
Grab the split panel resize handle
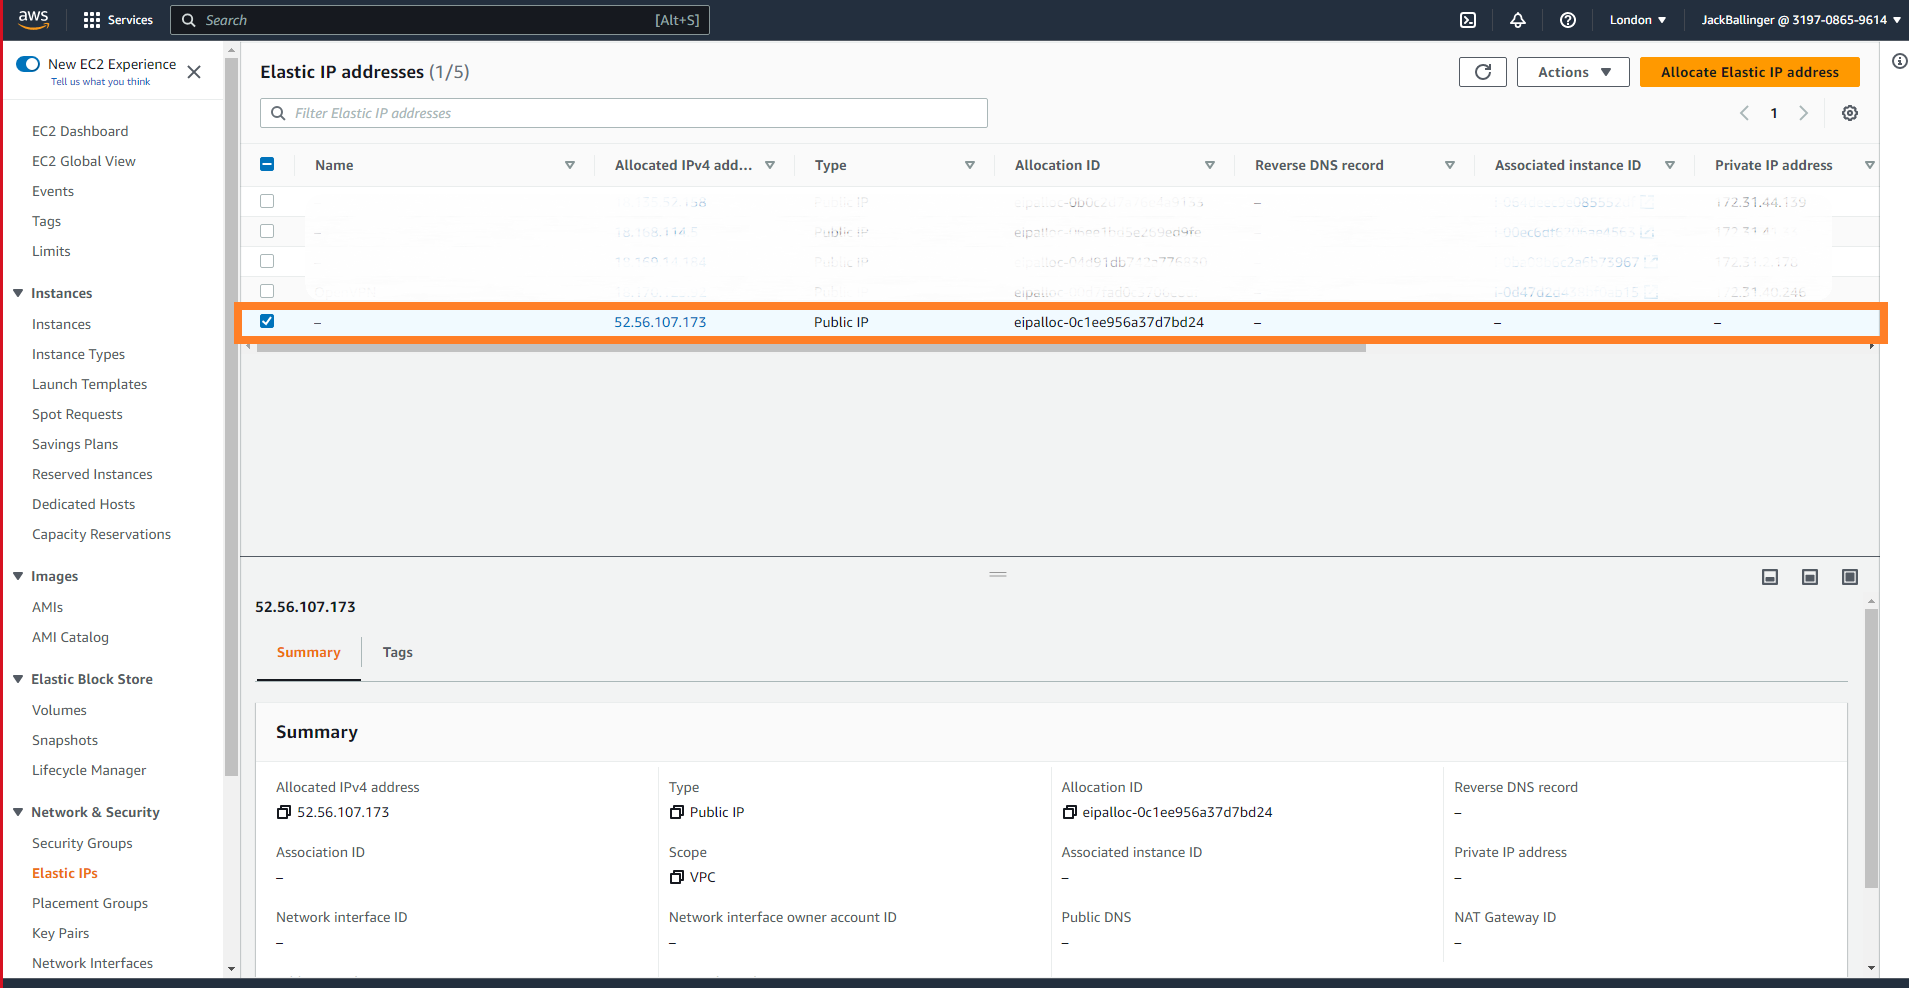click(x=998, y=575)
